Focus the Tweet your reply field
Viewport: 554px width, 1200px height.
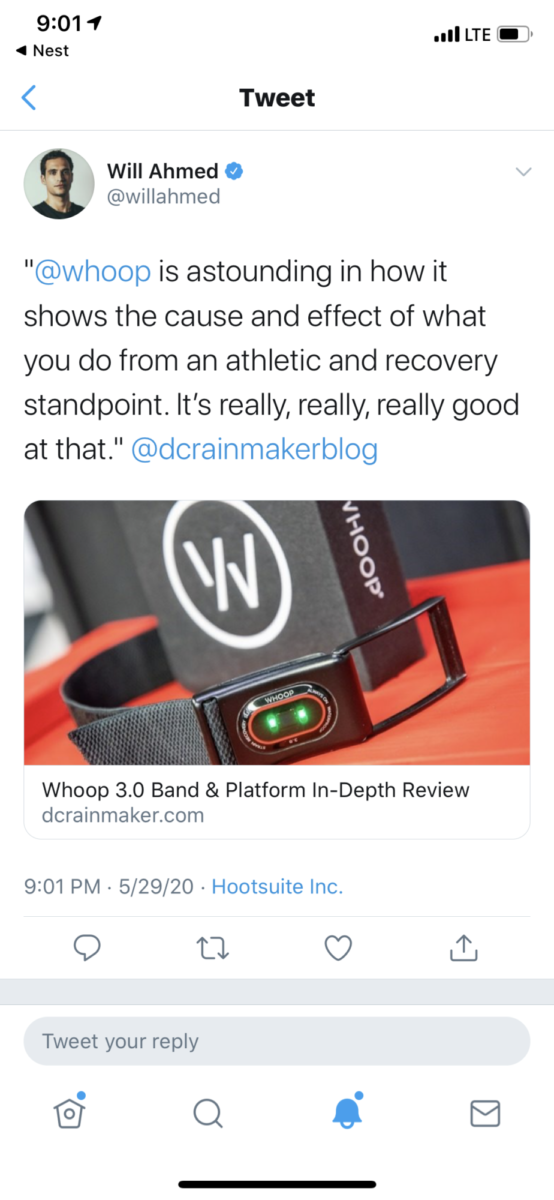(x=277, y=1041)
